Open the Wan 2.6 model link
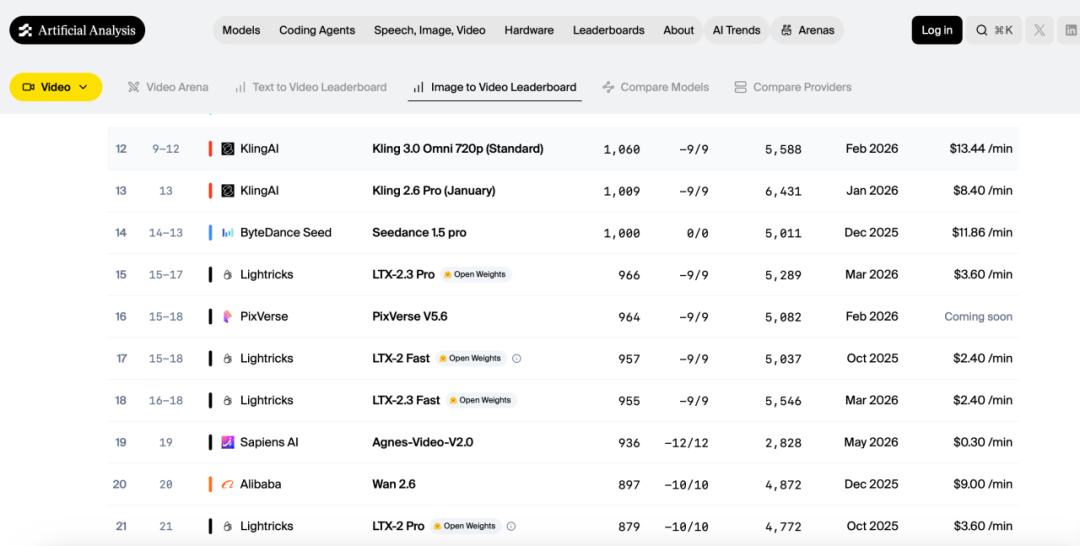 click(x=394, y=484)
